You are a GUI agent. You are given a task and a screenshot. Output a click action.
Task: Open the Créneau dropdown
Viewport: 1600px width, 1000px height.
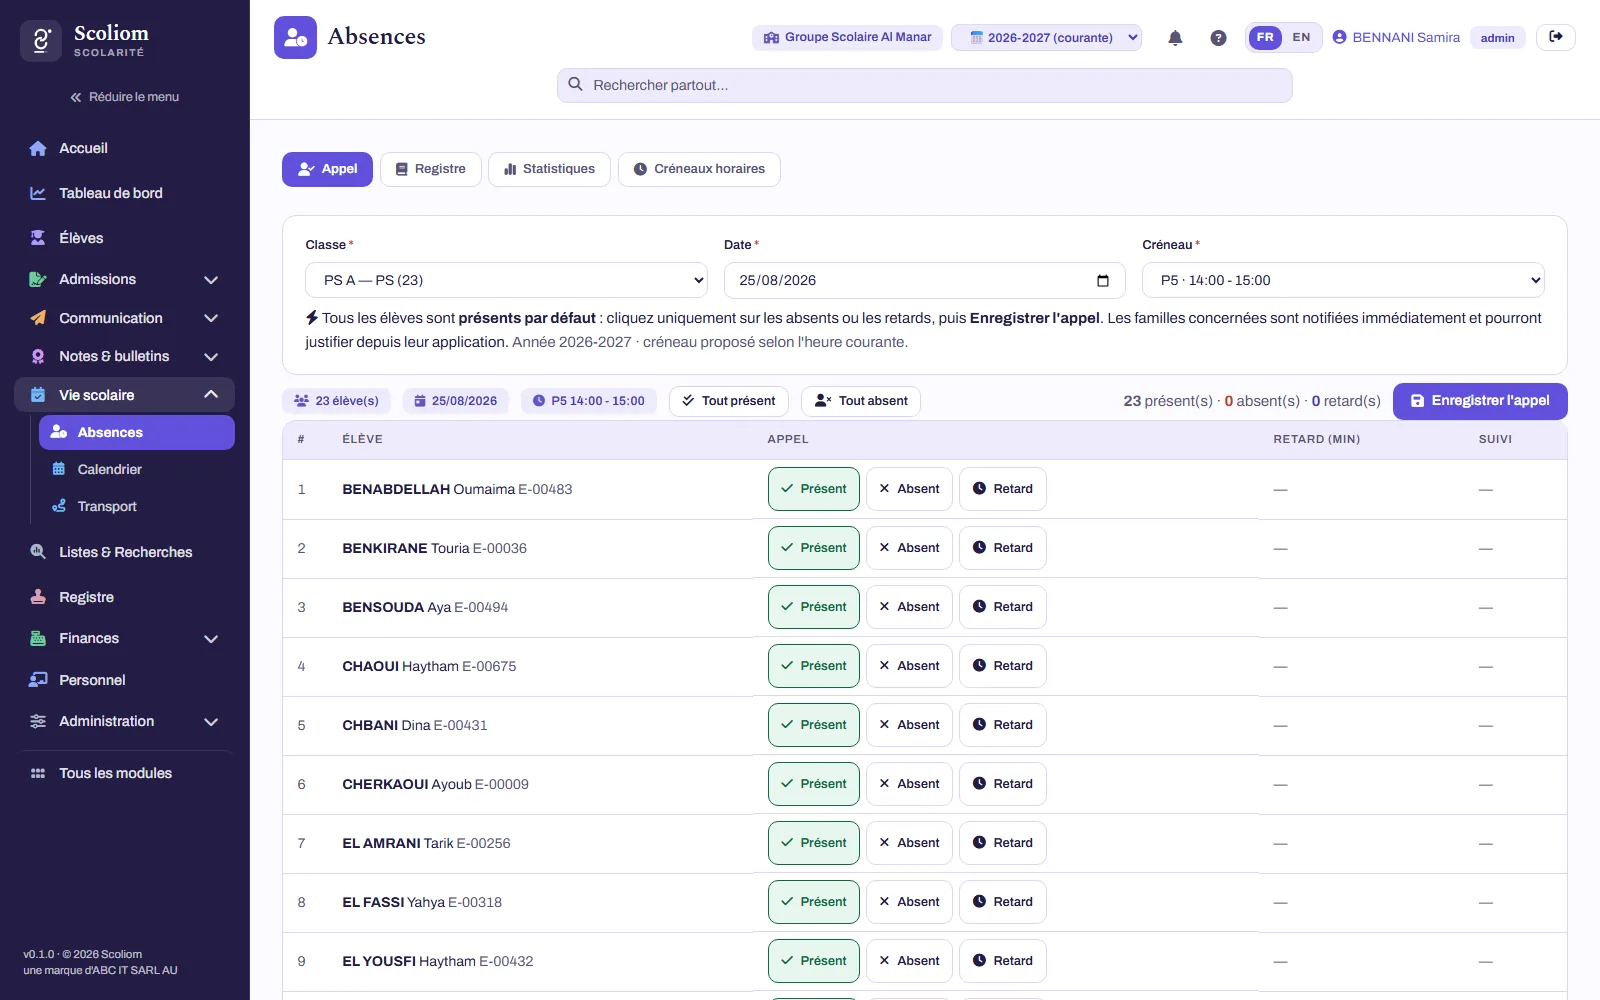click(x=1343, y=280)
